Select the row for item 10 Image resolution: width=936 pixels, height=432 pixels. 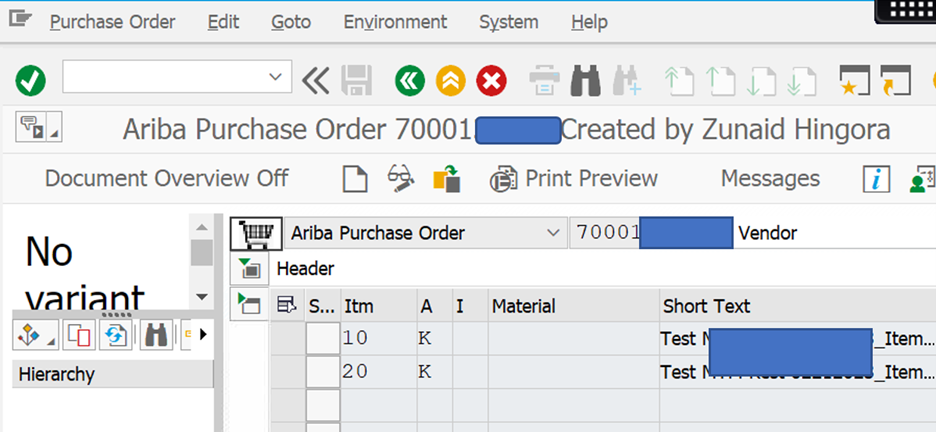click(323, 339)
